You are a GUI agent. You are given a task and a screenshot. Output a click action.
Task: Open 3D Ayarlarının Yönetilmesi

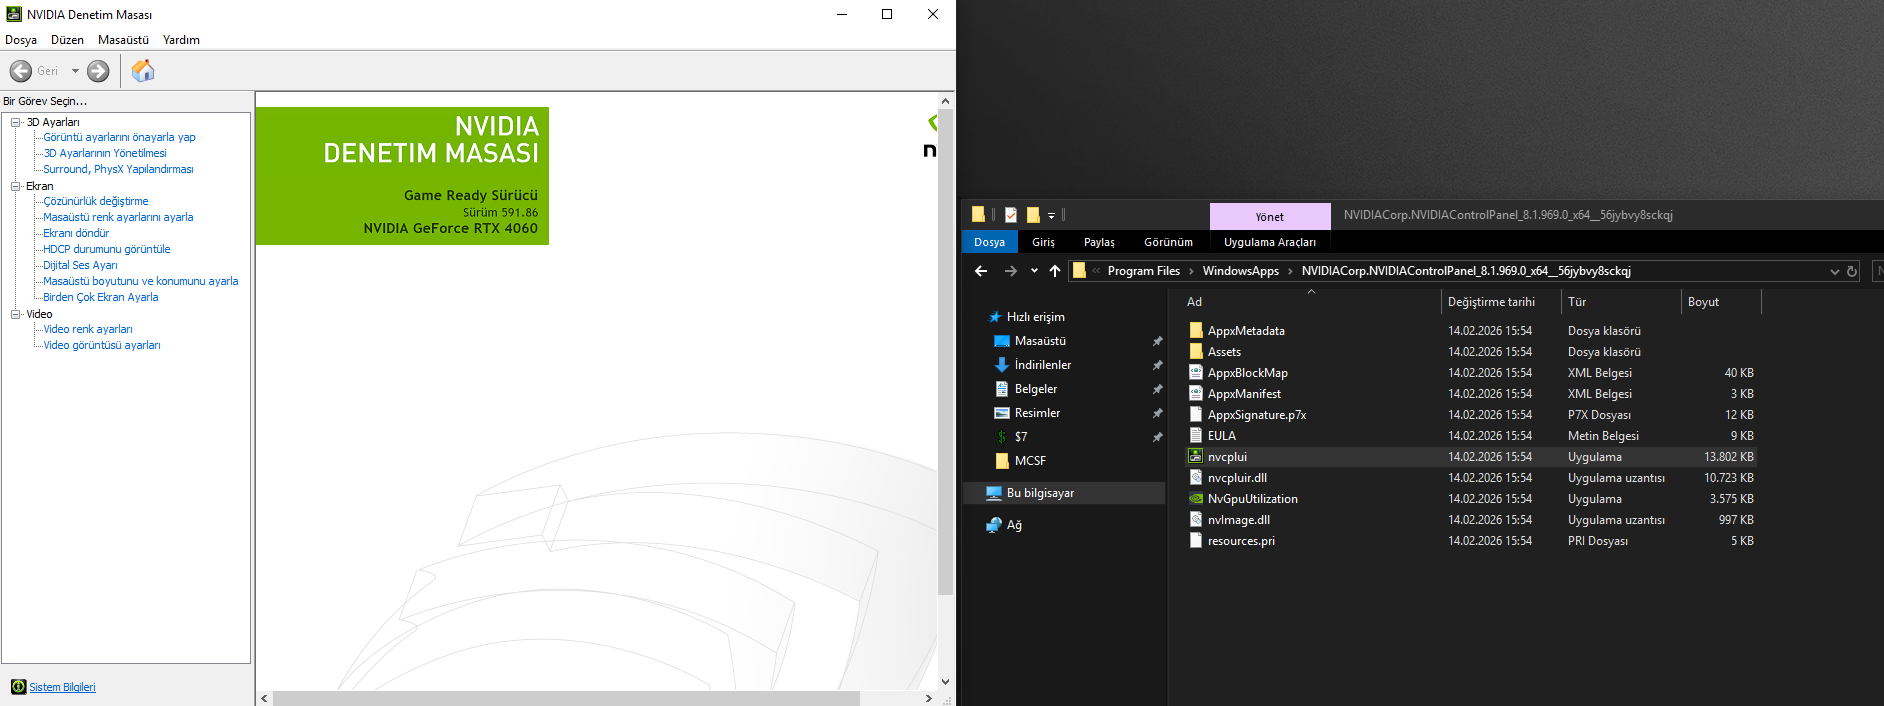pyautogui.click(x=105, y=153)
